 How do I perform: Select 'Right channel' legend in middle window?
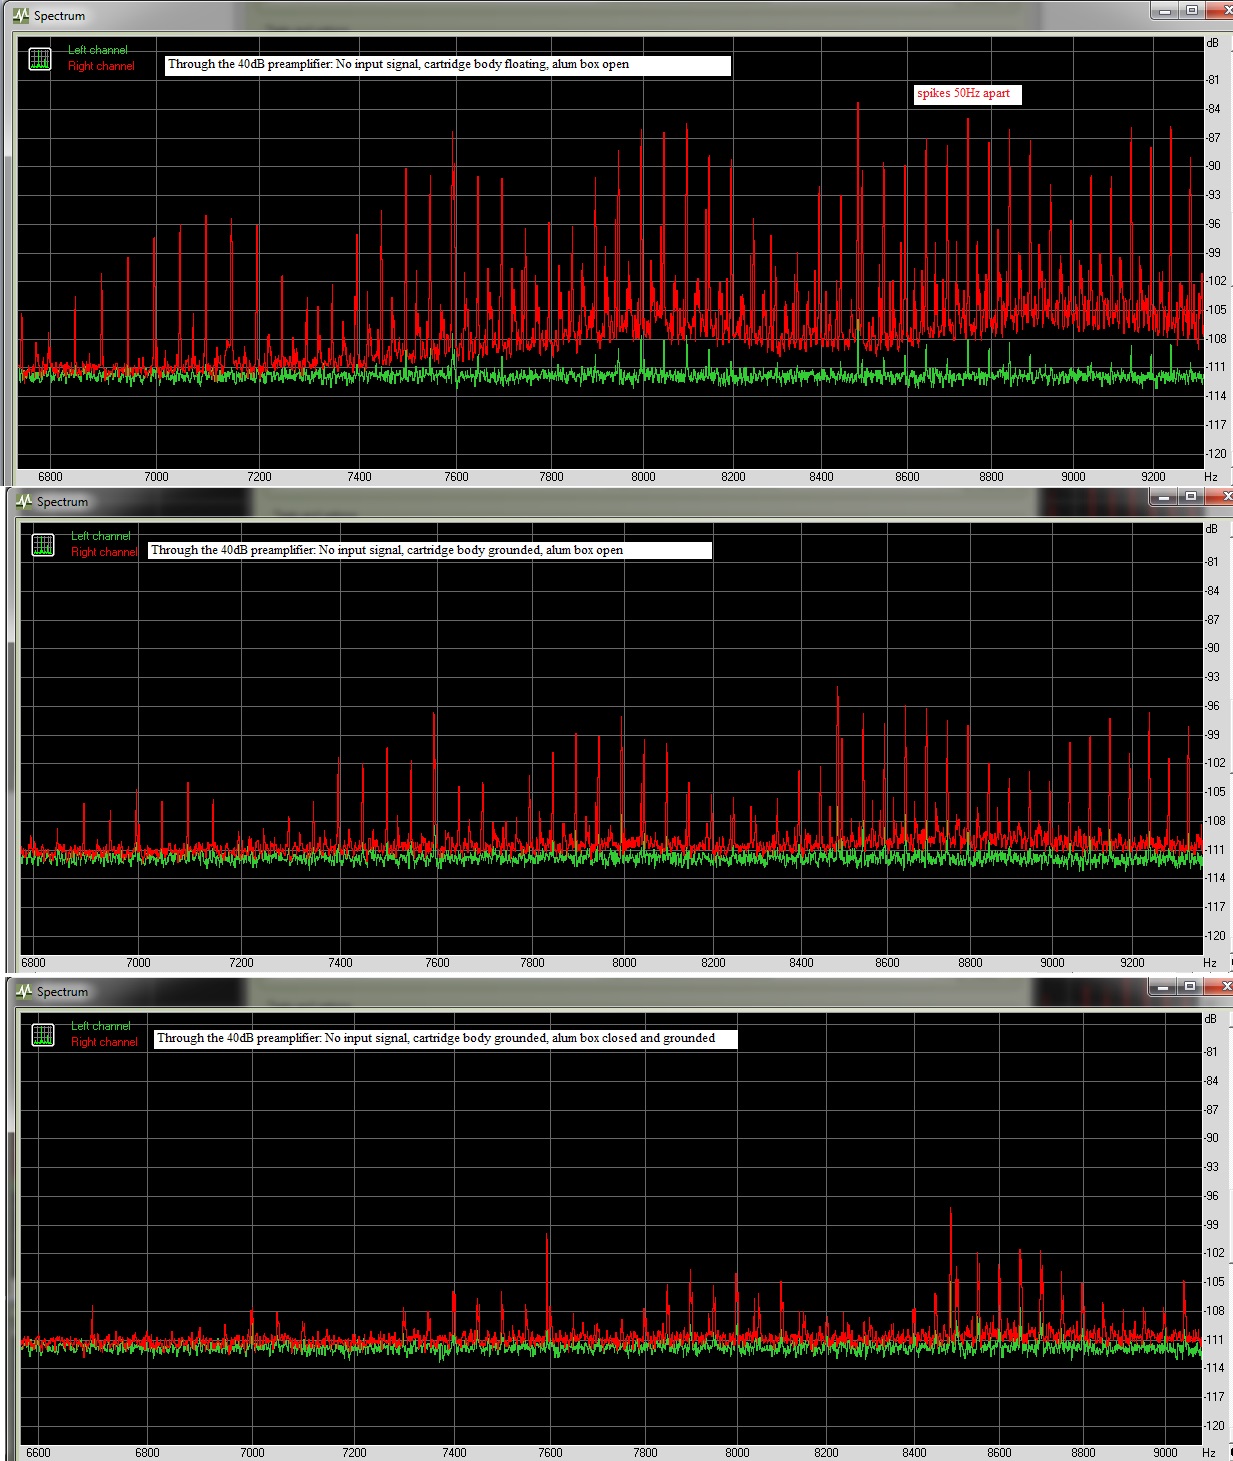click(104, 552)
